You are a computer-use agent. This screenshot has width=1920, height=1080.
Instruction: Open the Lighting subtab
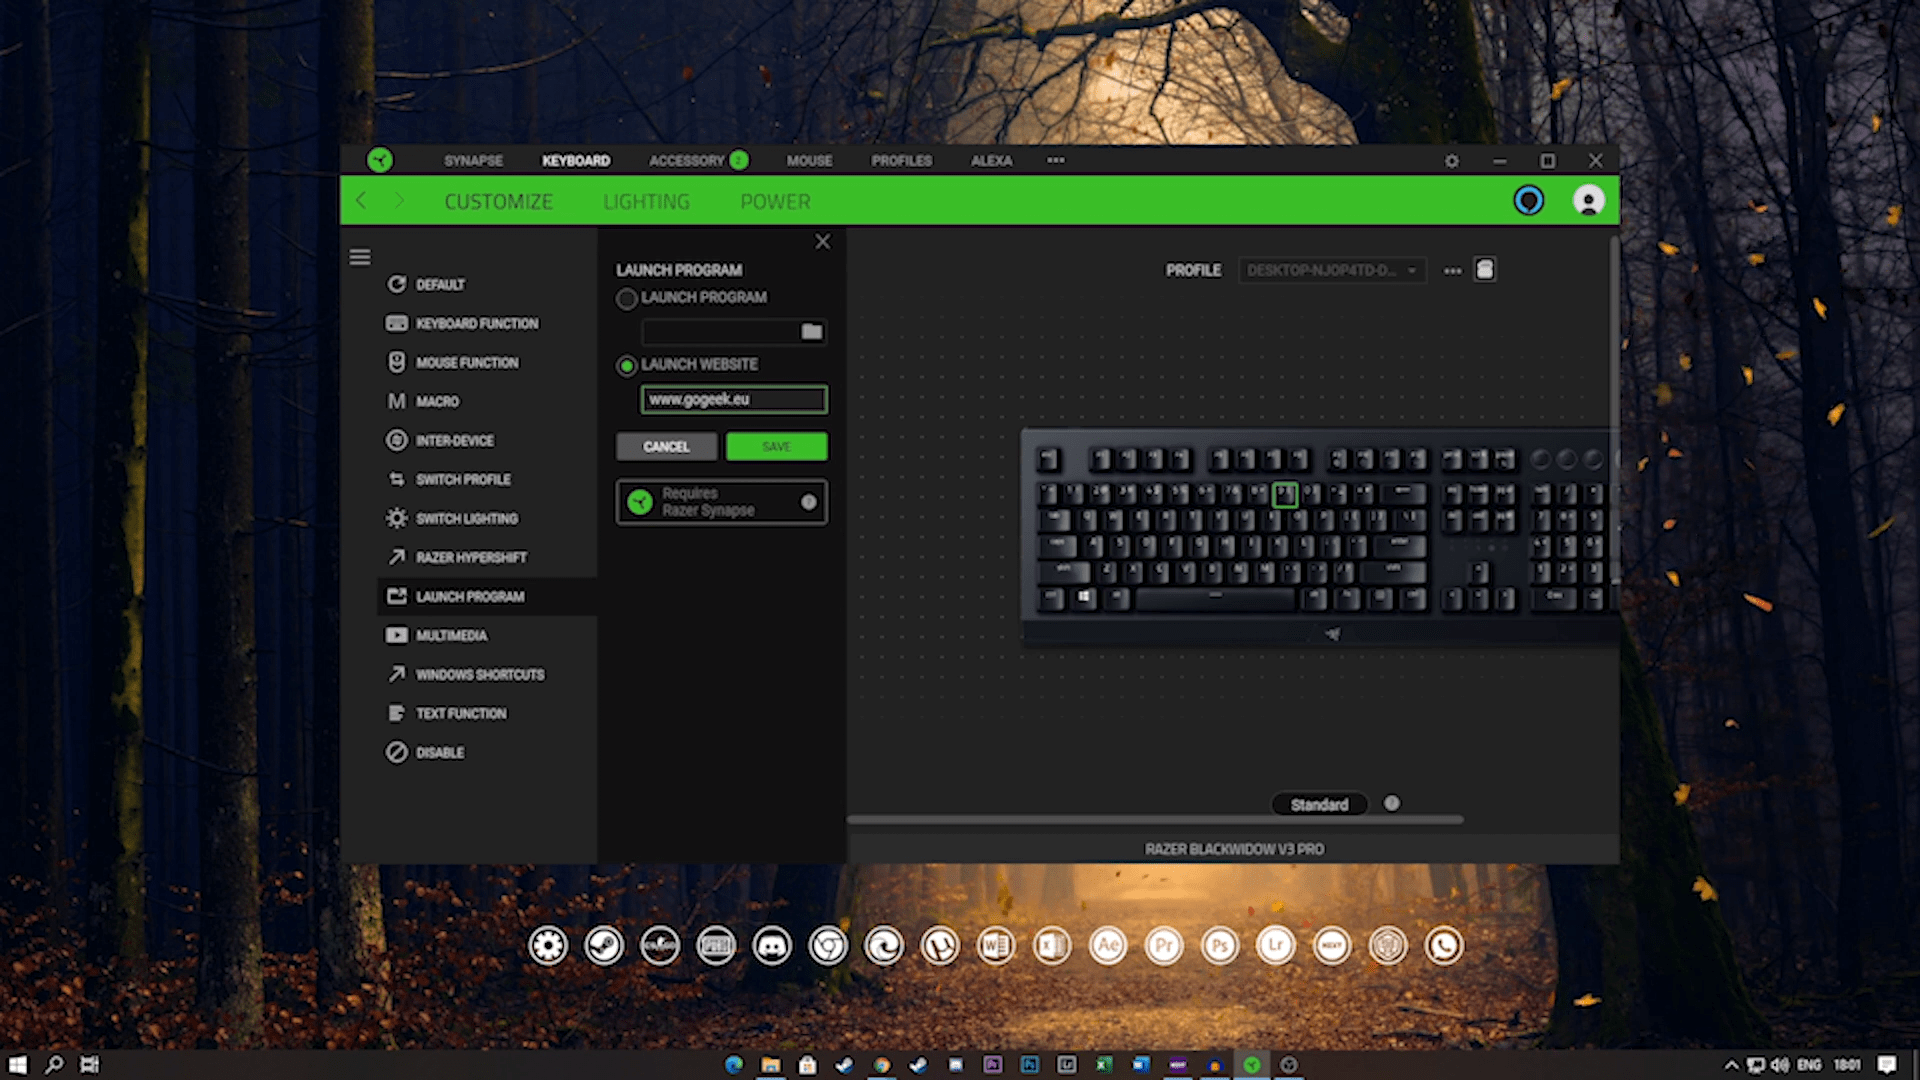(x=646, y=202)
